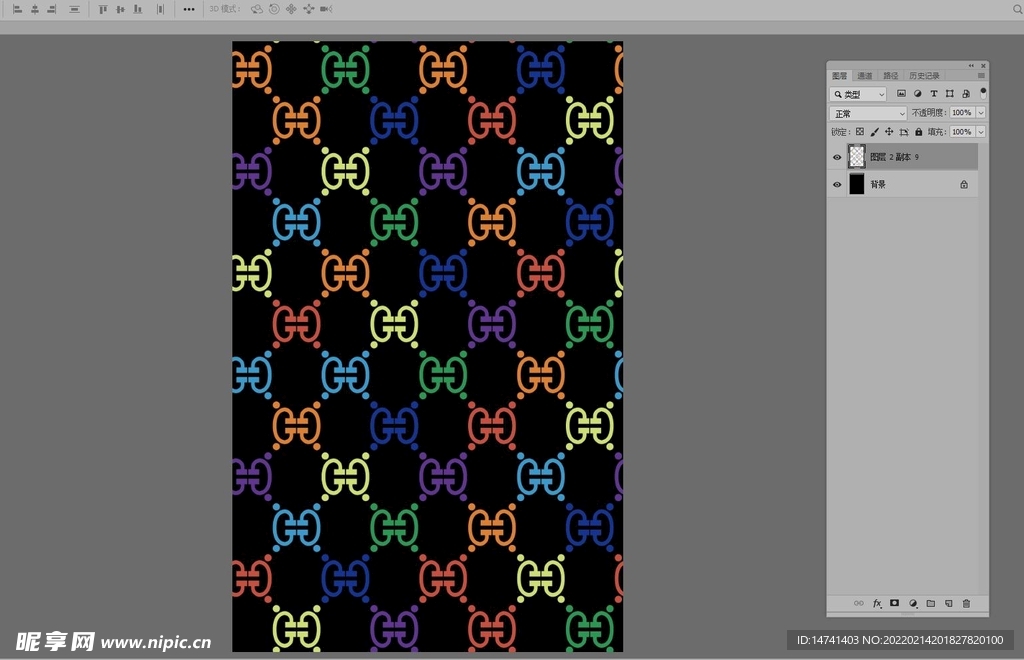Click the link layers icon
This screenshot has width=1024, height=660.
click(859, 603)
